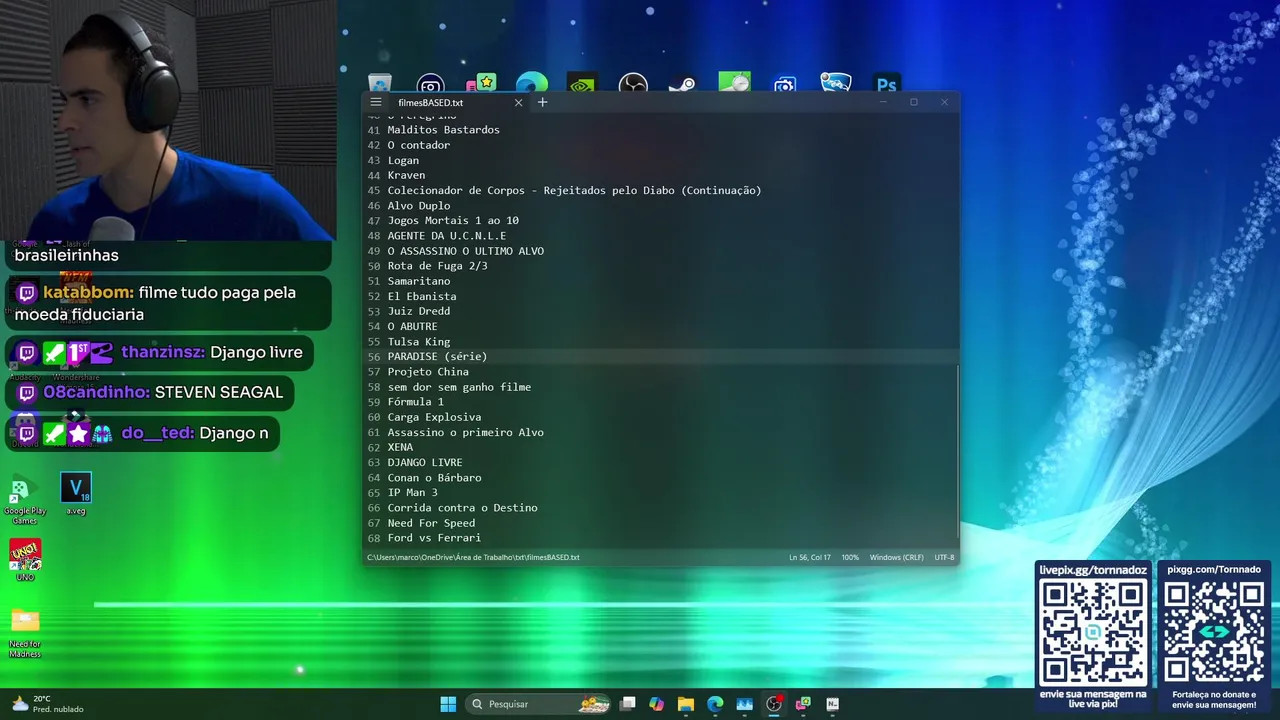Click the line 'Samaritano'
The image size is (1280, 720).
pos(418,281)
